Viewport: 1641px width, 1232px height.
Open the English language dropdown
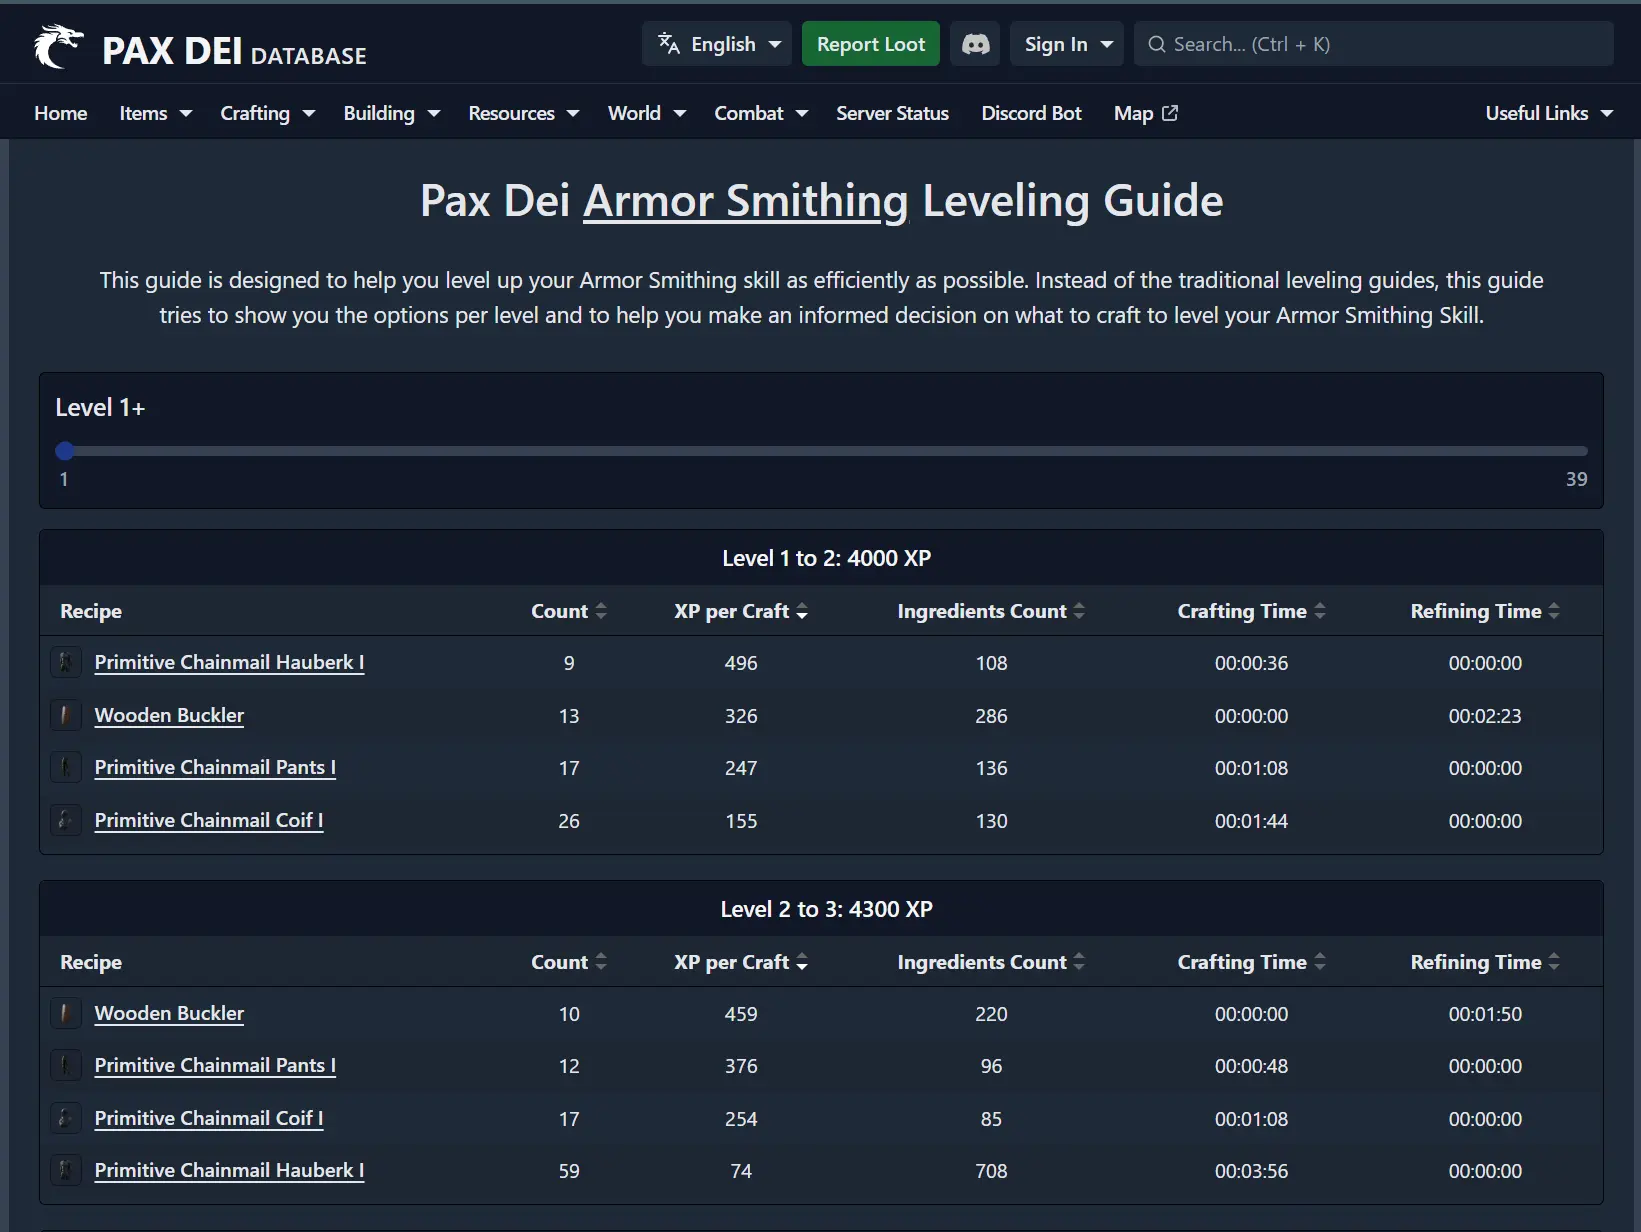(x=717, y=44)
